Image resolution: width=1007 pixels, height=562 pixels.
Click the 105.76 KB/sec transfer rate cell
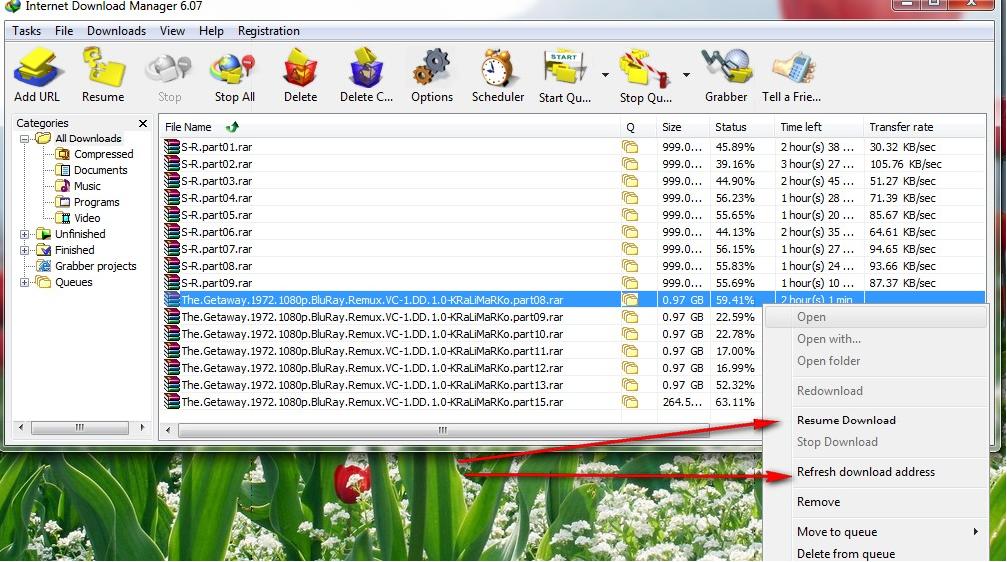[x=906, y=164]
